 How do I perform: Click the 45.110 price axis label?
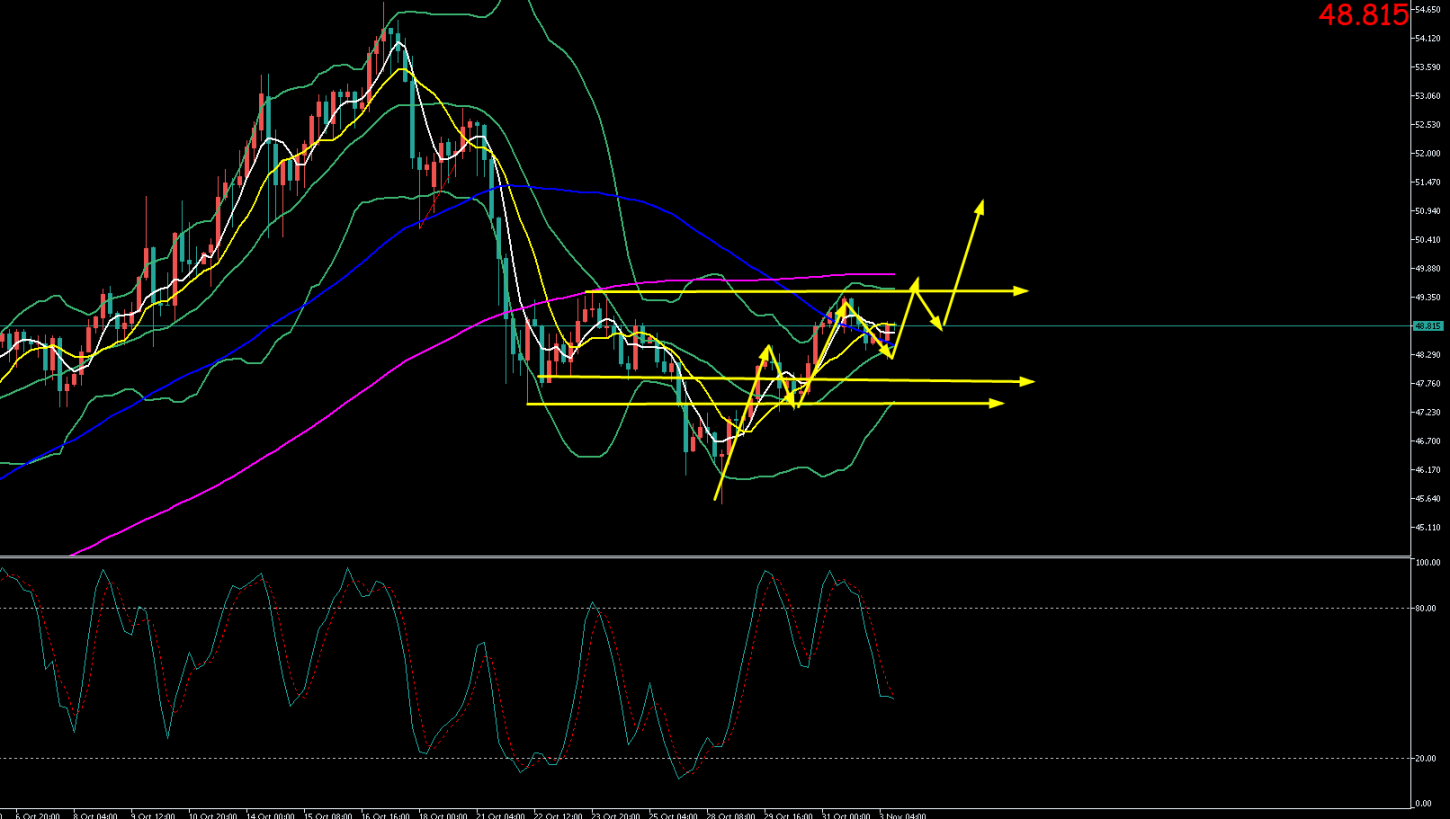pyautogui.click(x=1427, y=527)
